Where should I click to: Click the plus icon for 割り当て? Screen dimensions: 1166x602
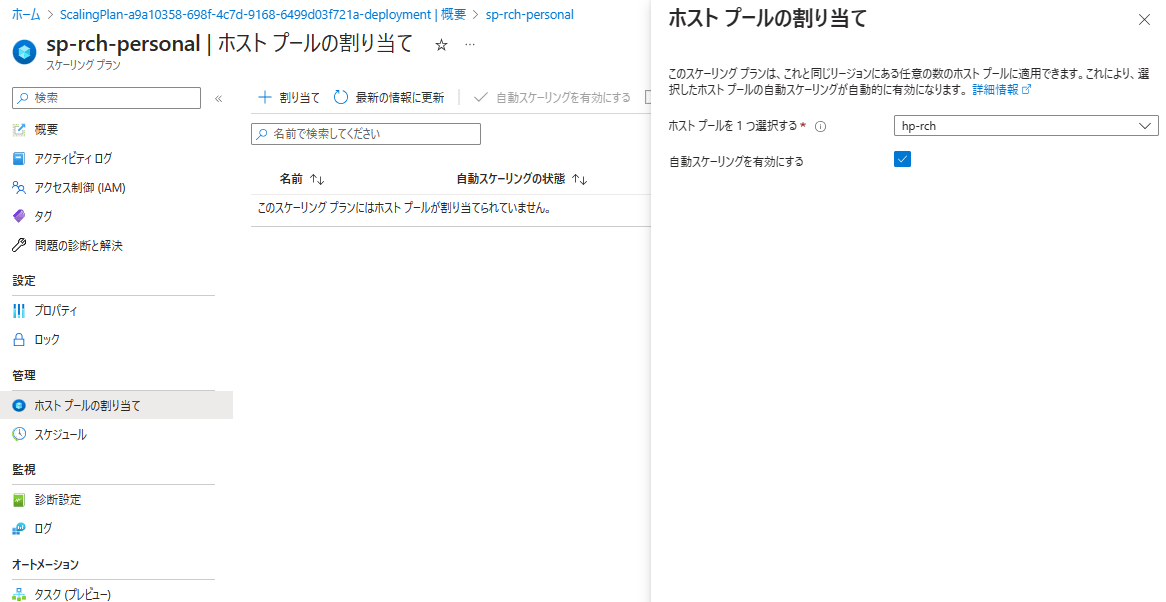coord(265,97)
